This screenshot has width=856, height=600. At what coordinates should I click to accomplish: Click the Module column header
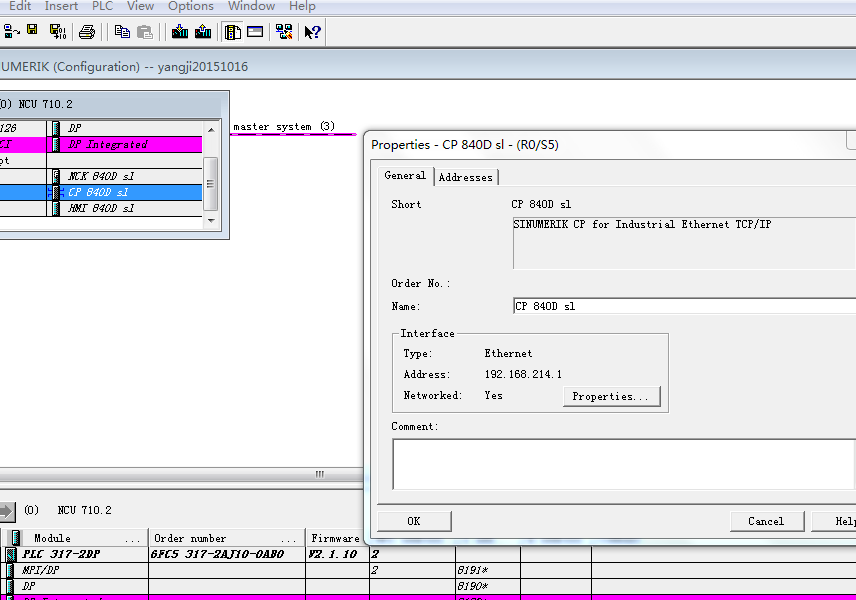[x=76, y=538]
